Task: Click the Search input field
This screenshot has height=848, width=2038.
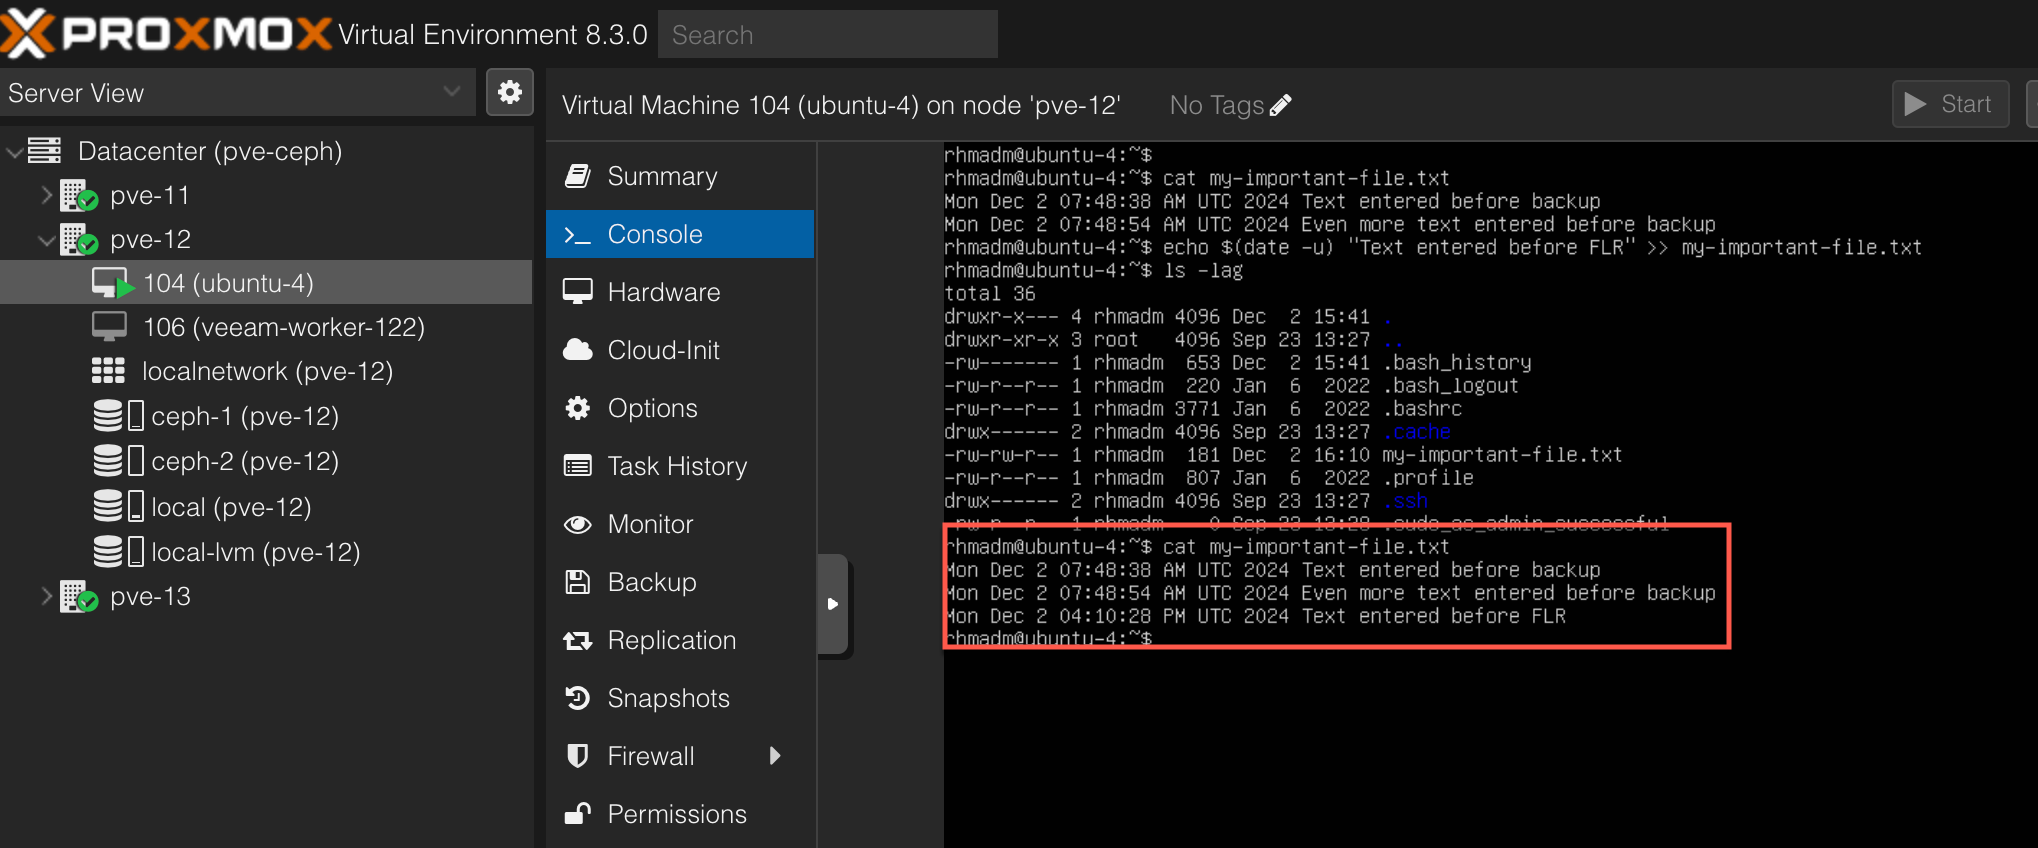Action: 827,34
